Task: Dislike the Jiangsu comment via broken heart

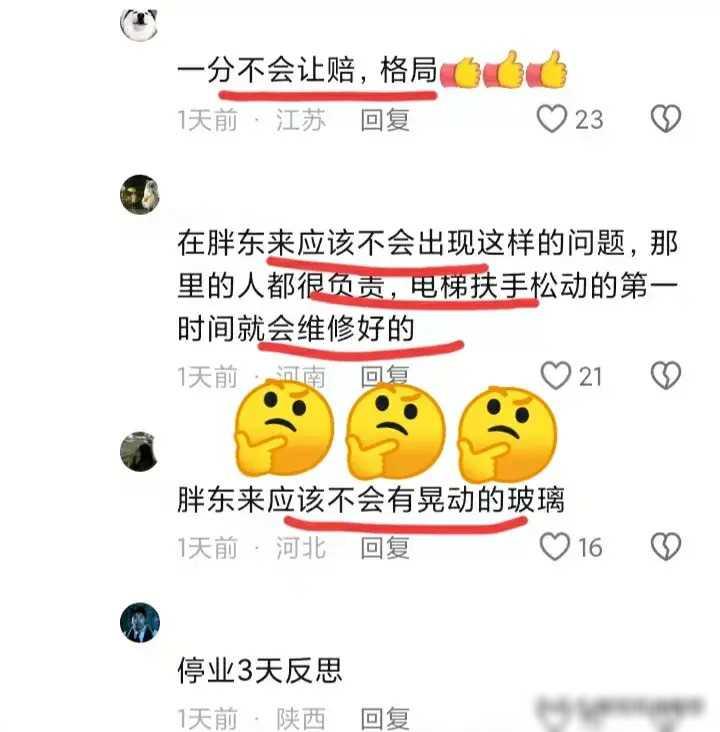Action: click(665, 119)
